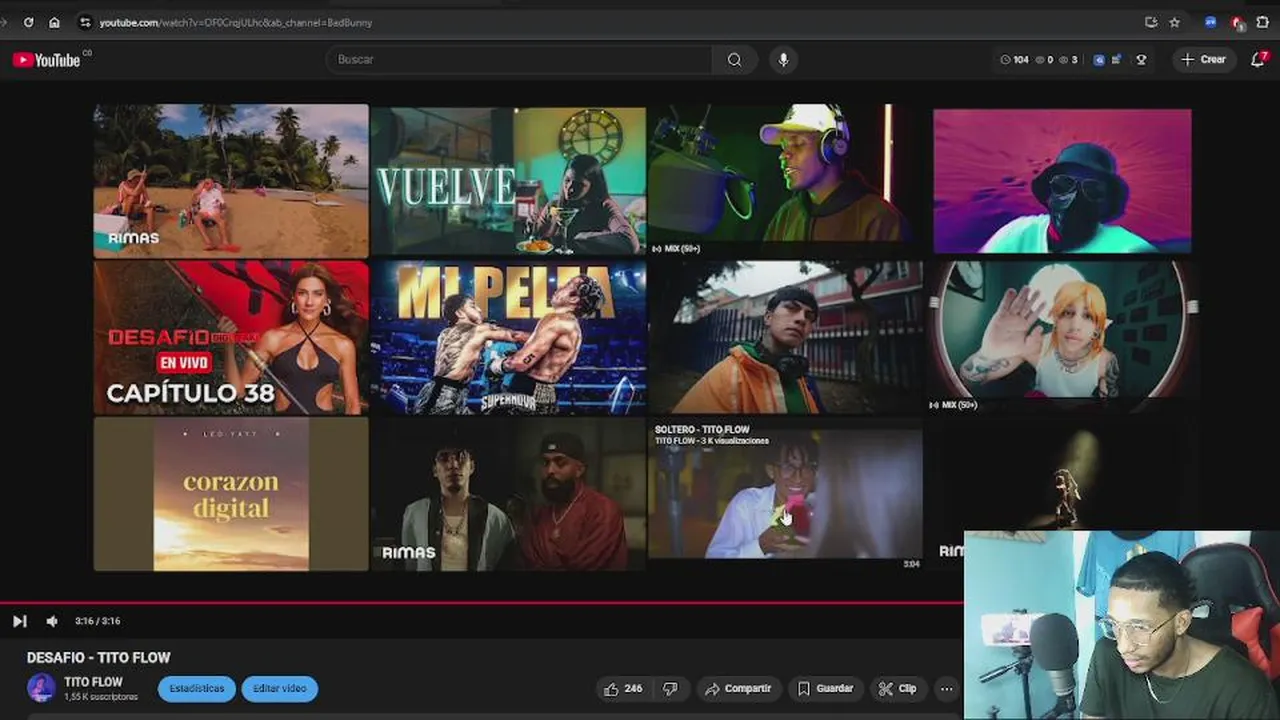Click the Editar video button

coord(279,688)
